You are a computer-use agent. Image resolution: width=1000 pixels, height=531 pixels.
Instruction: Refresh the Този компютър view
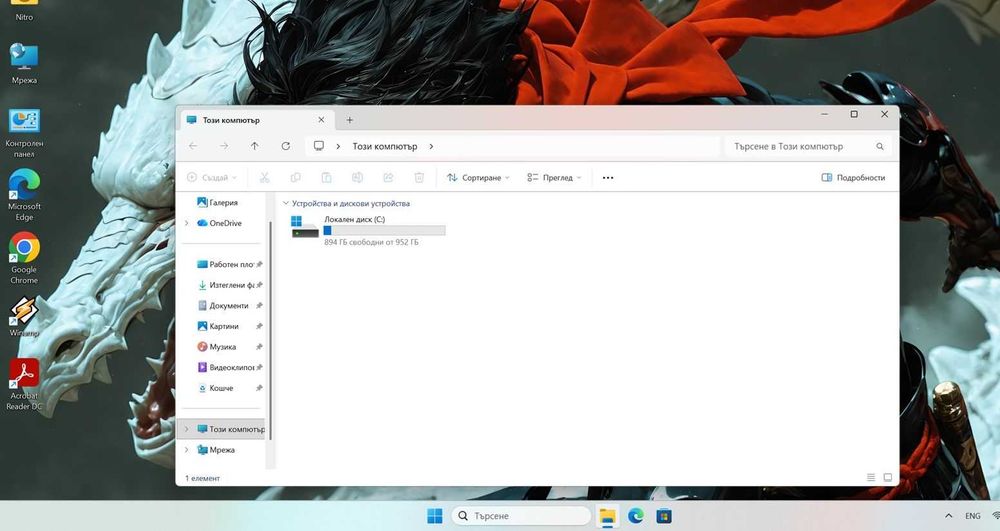(x=286, y=146)
